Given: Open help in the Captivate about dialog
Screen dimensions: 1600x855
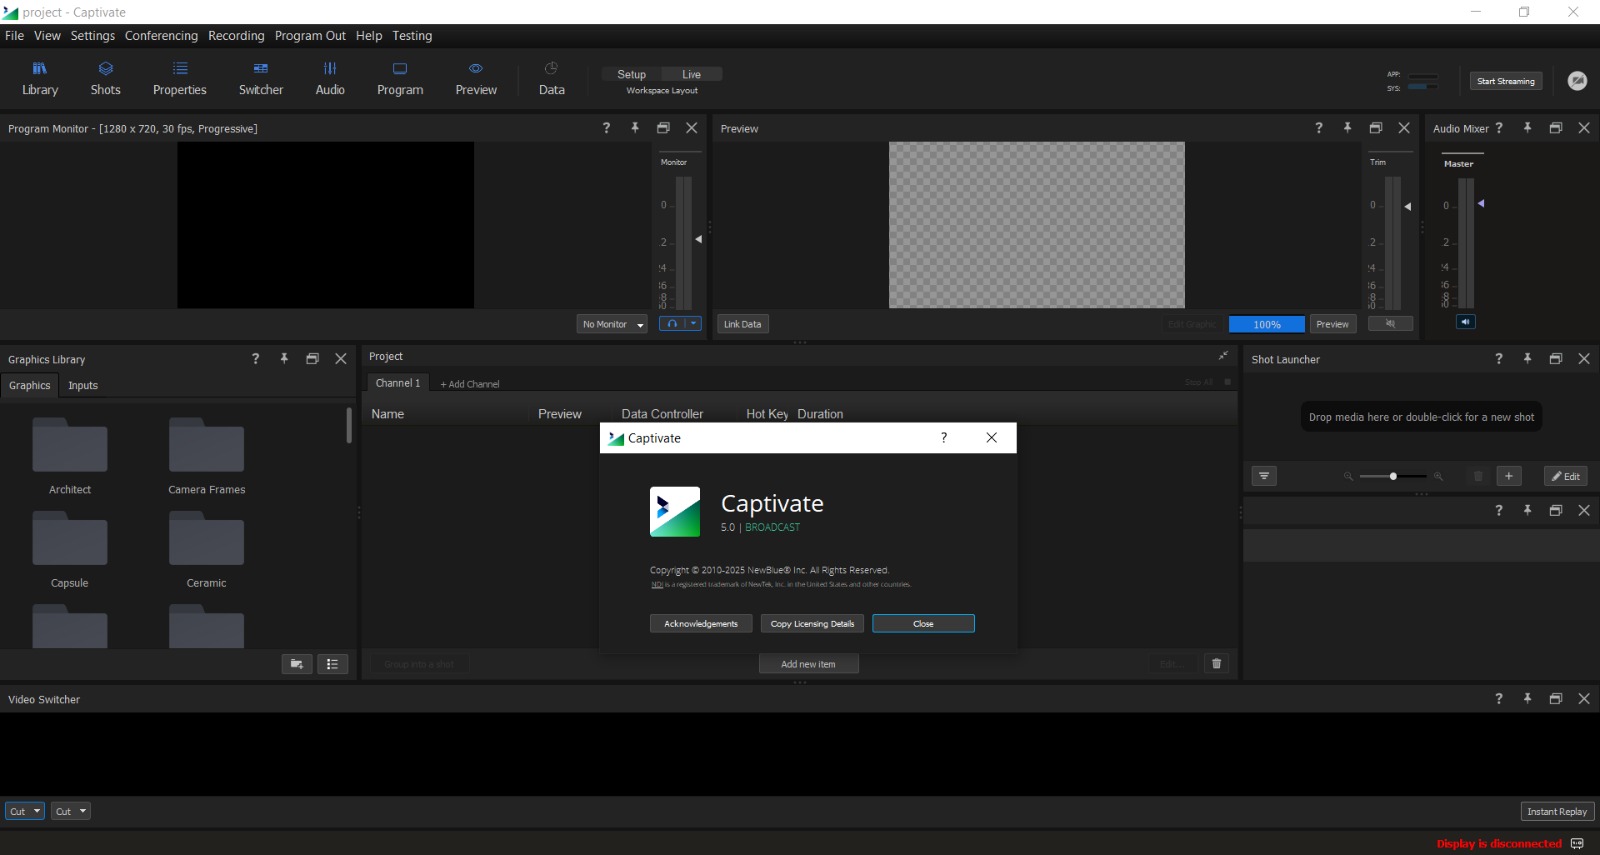Looking at the screenshot, I should point(944,438).
